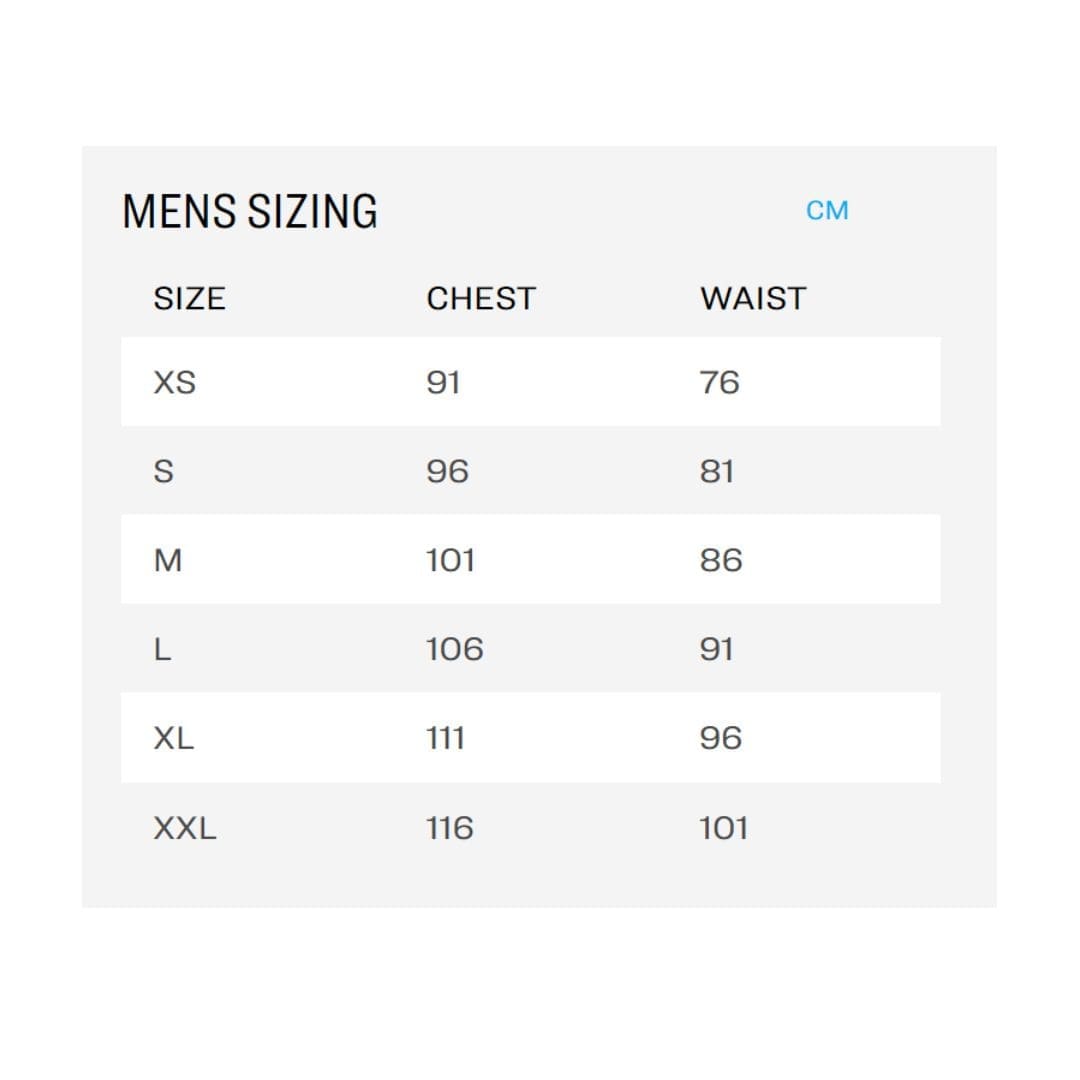Click the XXL chest value 116
The width and height of the screenshot is (1080, 1080).
click(x=450, y=828)
